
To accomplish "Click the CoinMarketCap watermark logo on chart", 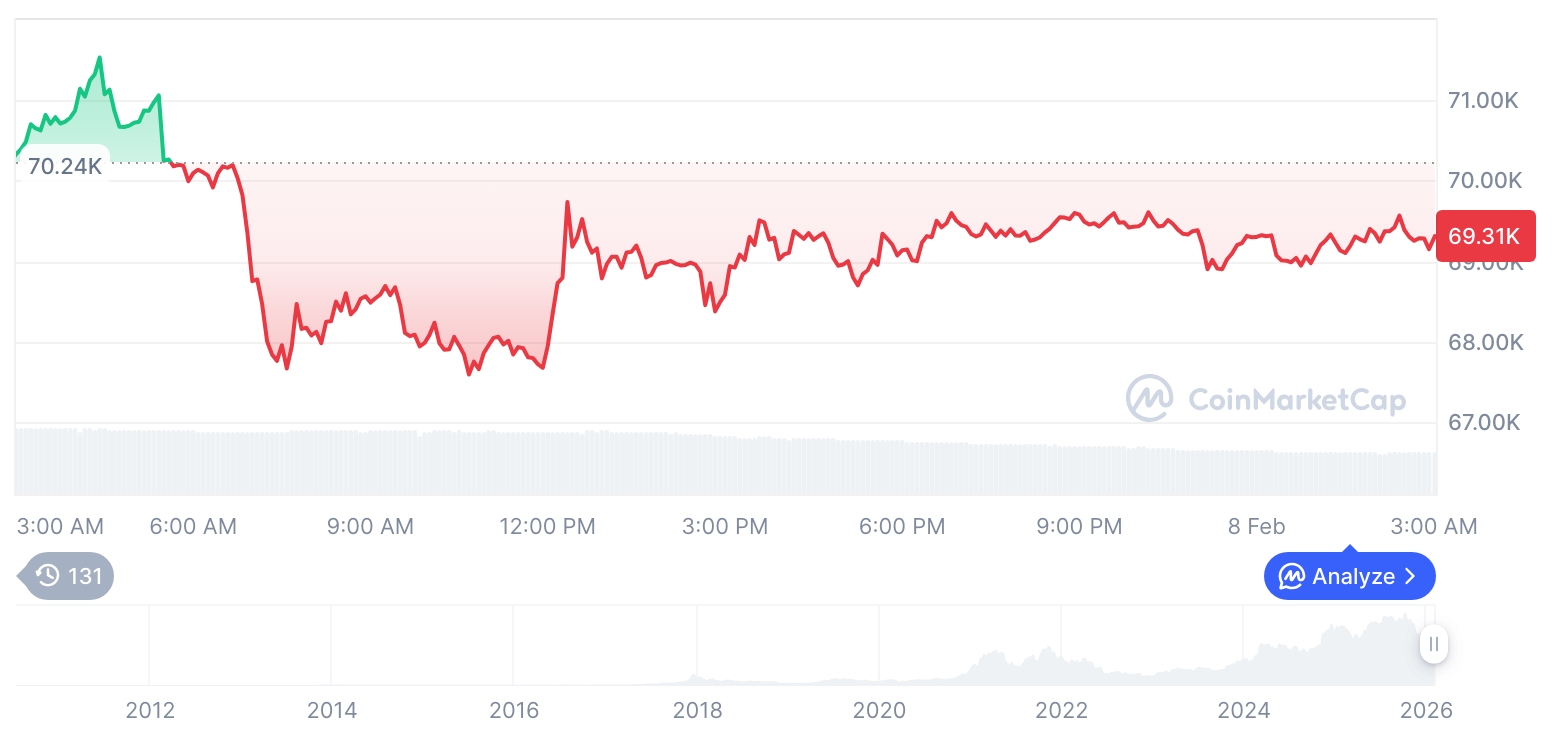I will click(1150, 399).
